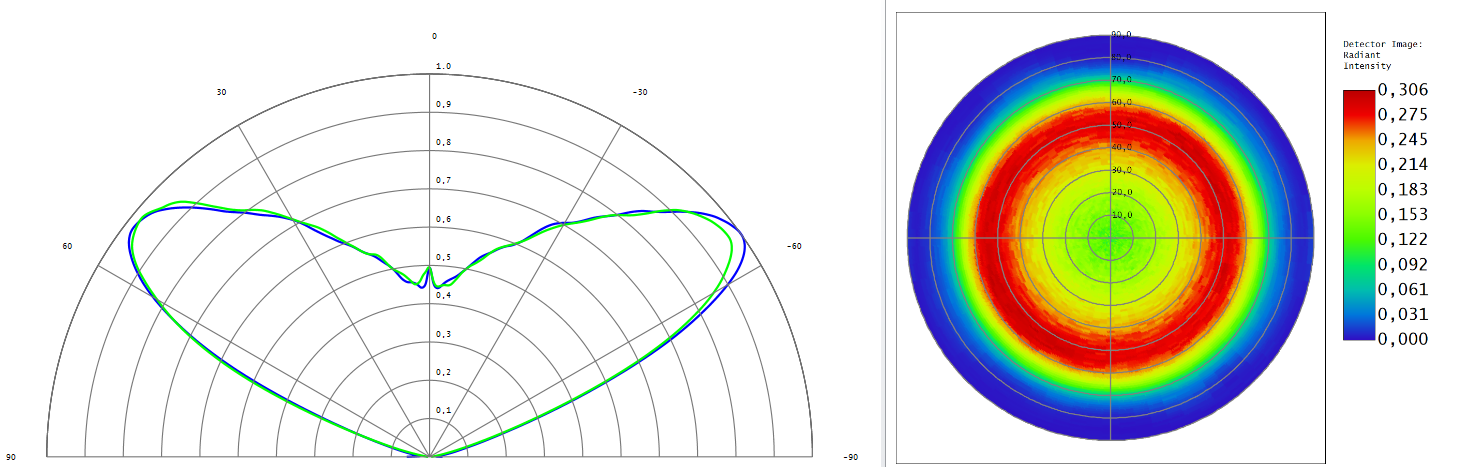Click the 40,0 ring label in detector image

[1122, 147]
